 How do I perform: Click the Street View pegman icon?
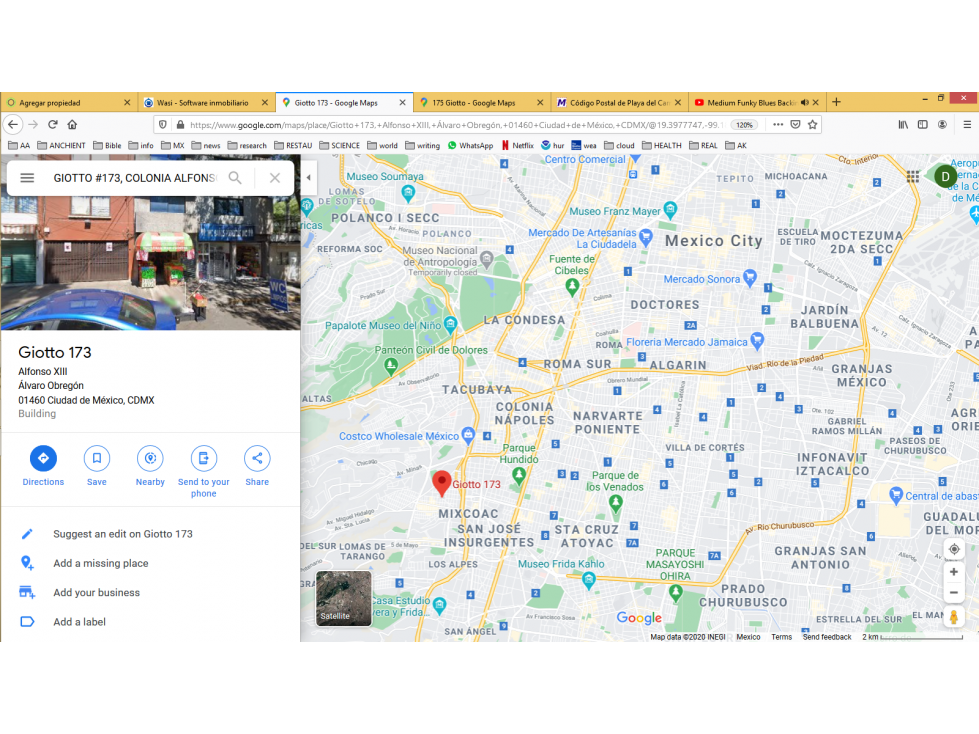click(x=953, y=617)
